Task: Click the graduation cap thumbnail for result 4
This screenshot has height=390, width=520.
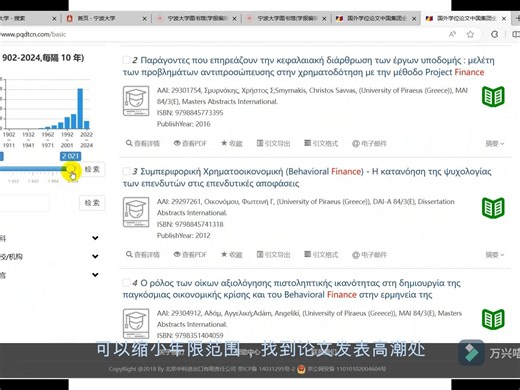Action: pyautogui.click(x=136, y=324)
